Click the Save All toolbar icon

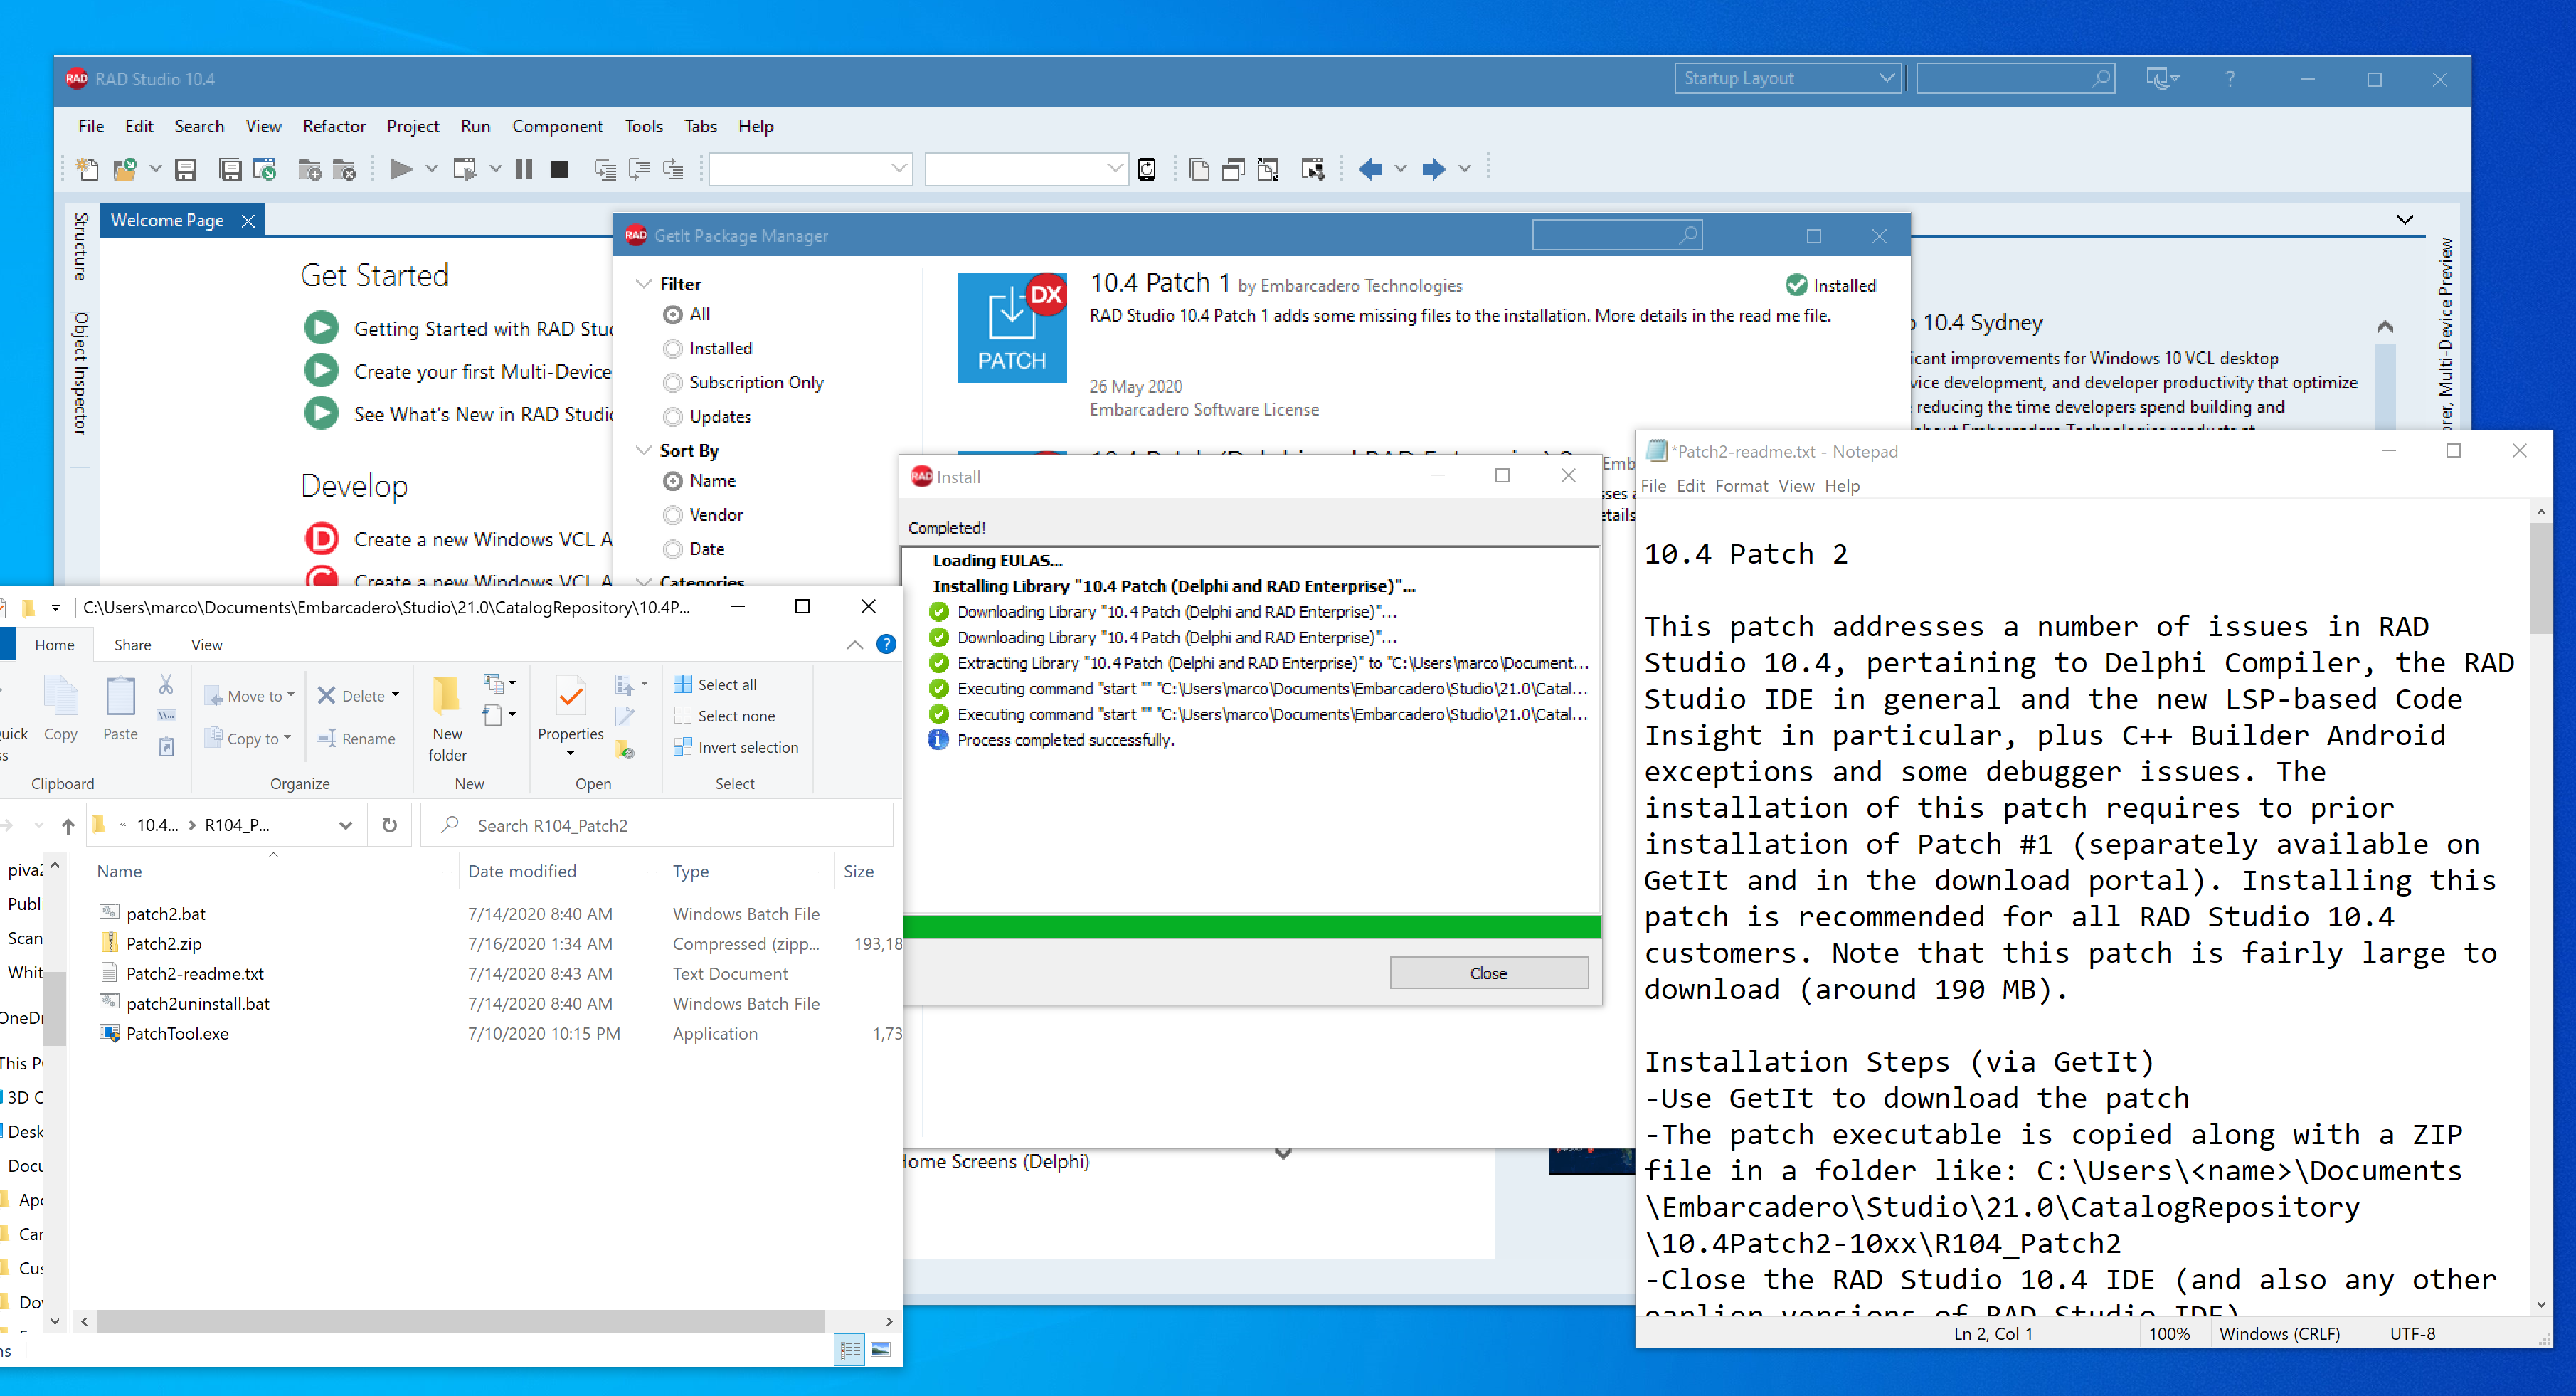[230, 169]
